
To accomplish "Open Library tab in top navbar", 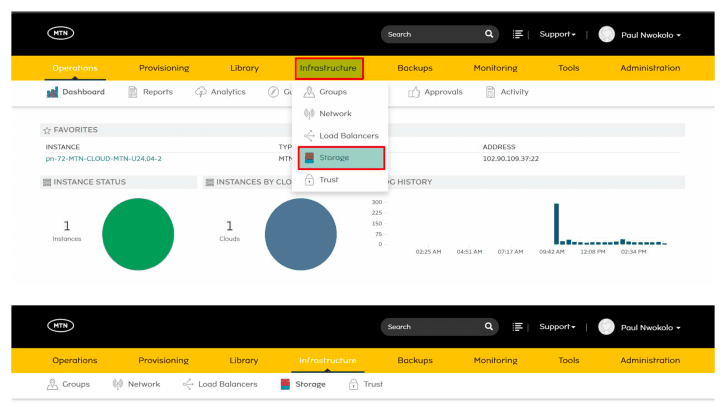I will pyautogui.click(x=244, y=68).
